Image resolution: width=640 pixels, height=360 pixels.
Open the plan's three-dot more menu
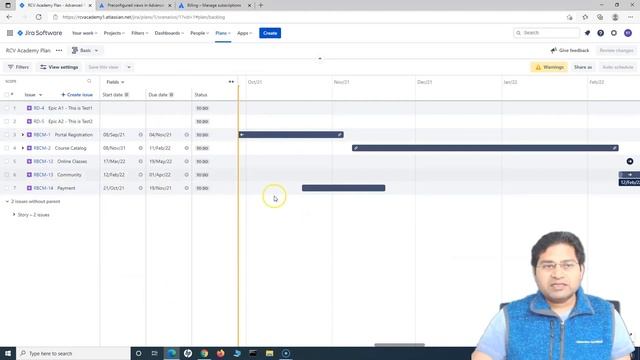tap(59, 50)
